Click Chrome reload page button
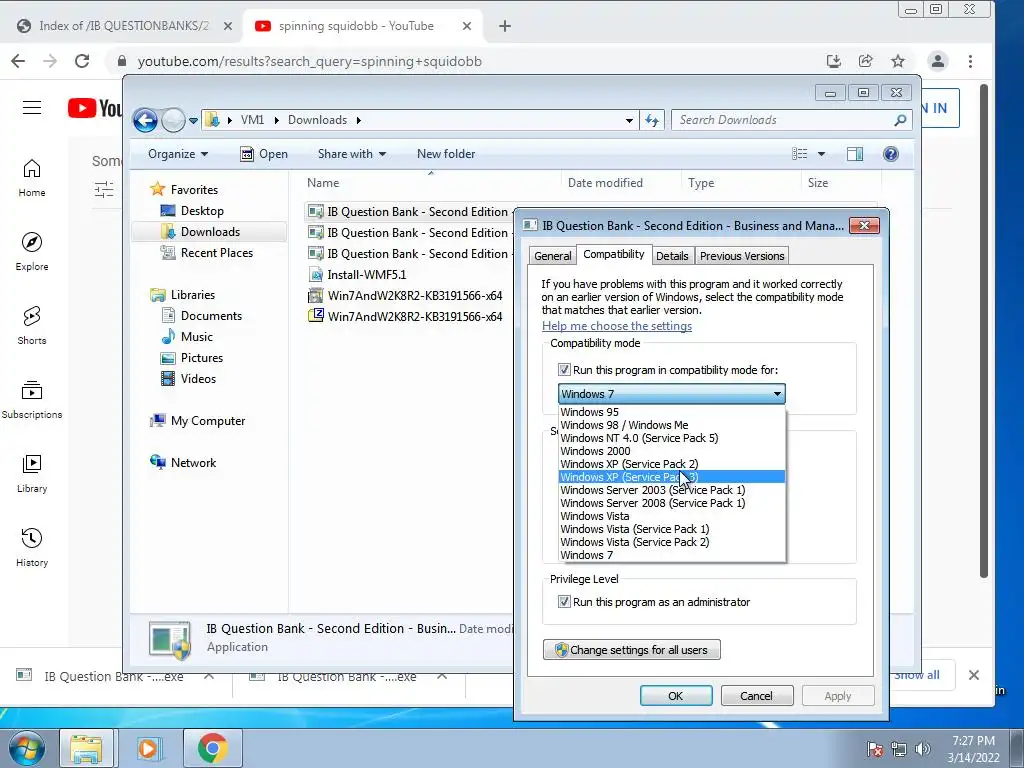Image resolution: width=1024 pixels, height=768 pixels. (82, 61)
